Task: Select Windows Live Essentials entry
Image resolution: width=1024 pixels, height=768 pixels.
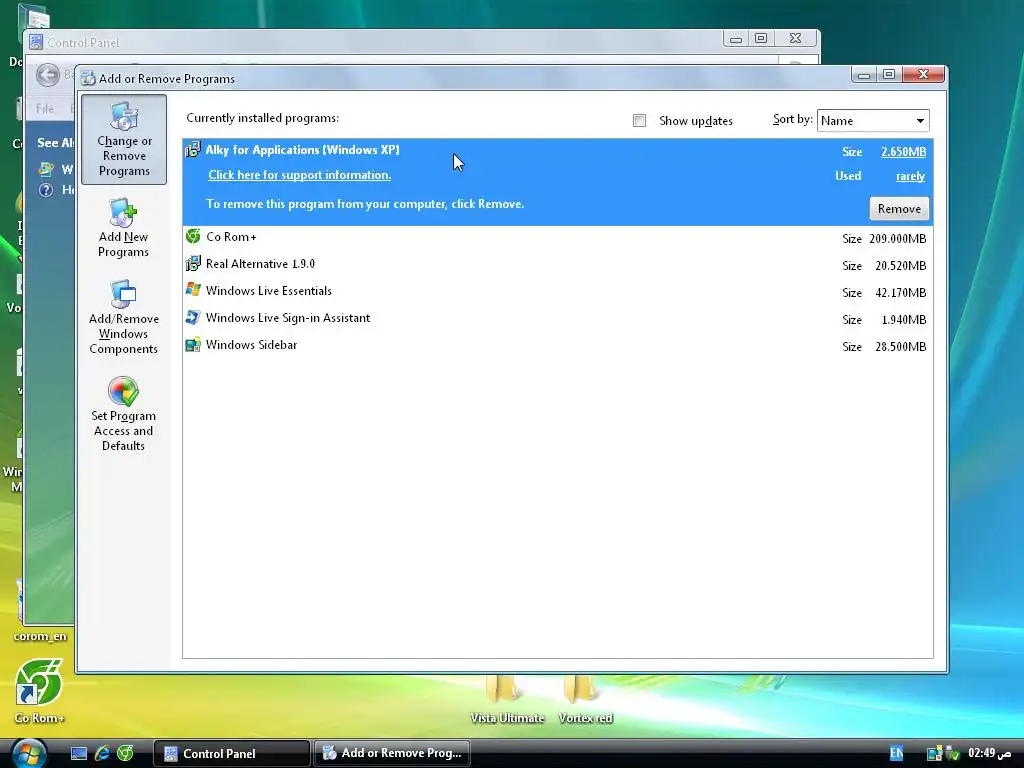Action: coord(558,291)
